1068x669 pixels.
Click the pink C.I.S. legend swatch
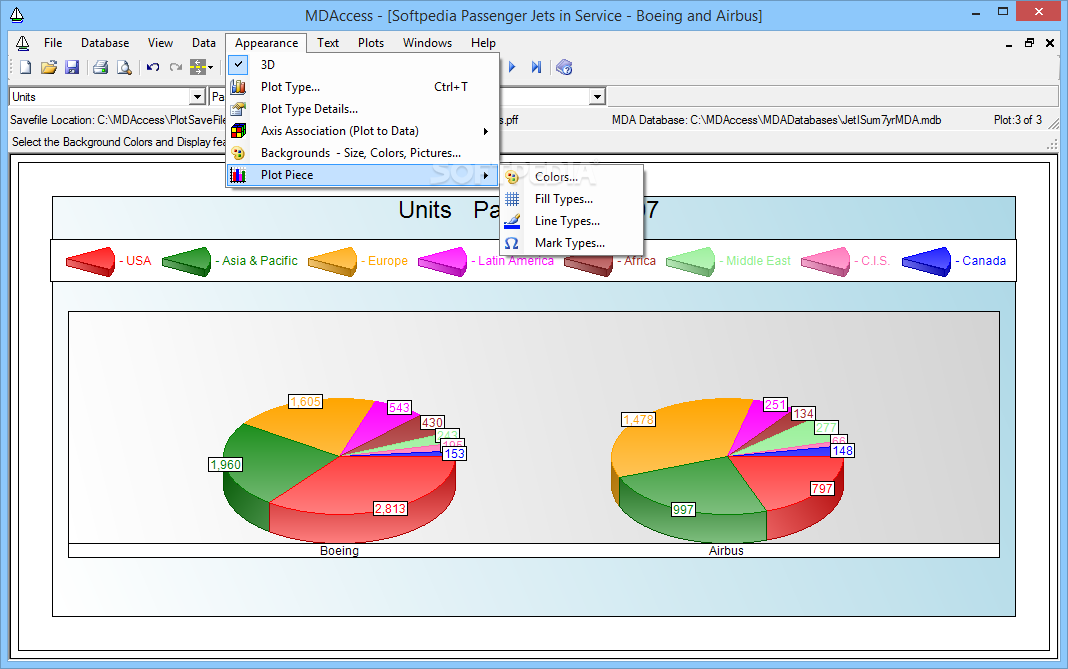[826, 262]
